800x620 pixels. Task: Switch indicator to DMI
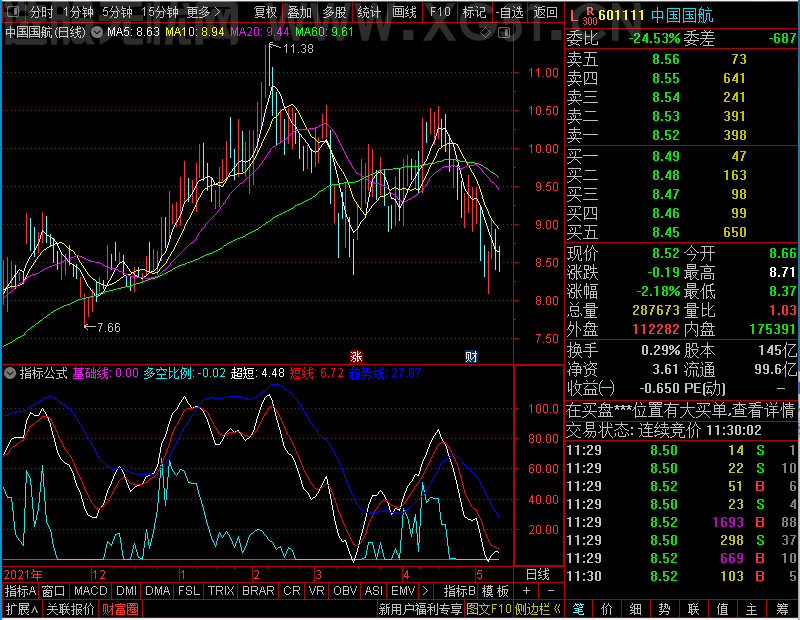tap(126, 591)
